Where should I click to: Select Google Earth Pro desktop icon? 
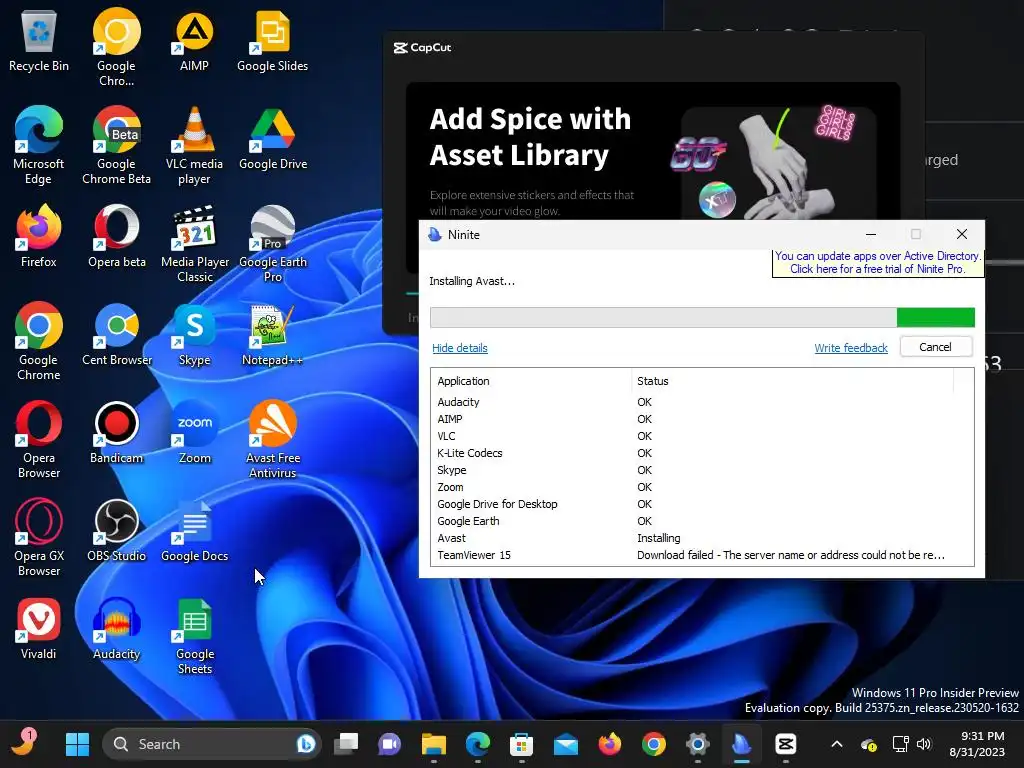(272, 244)
